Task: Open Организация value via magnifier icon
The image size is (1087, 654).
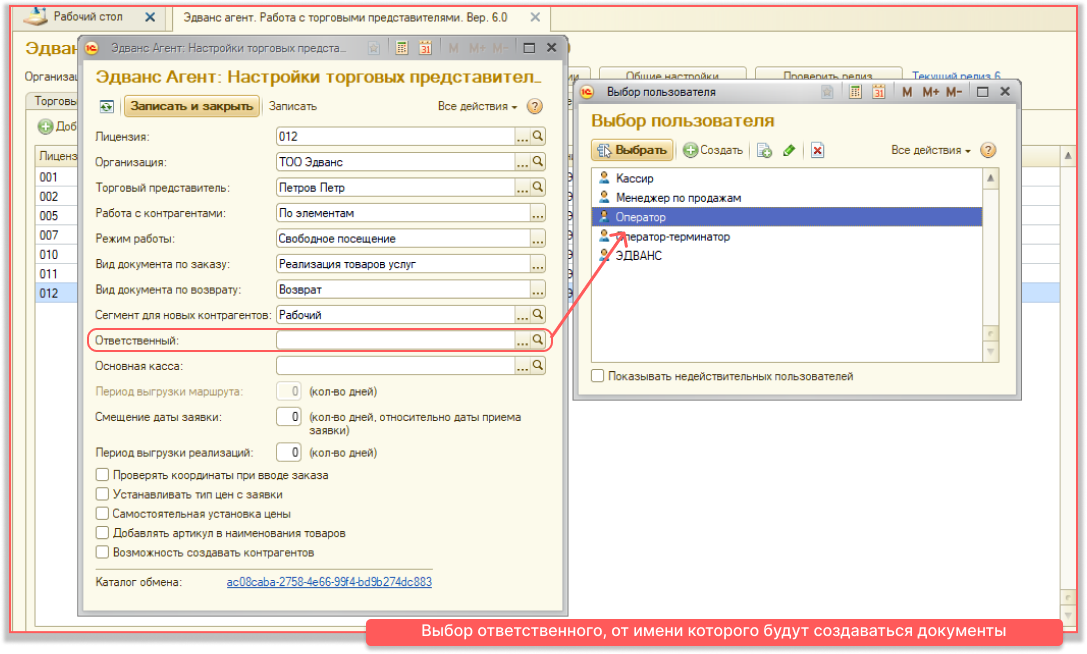Action: point(538,162)
